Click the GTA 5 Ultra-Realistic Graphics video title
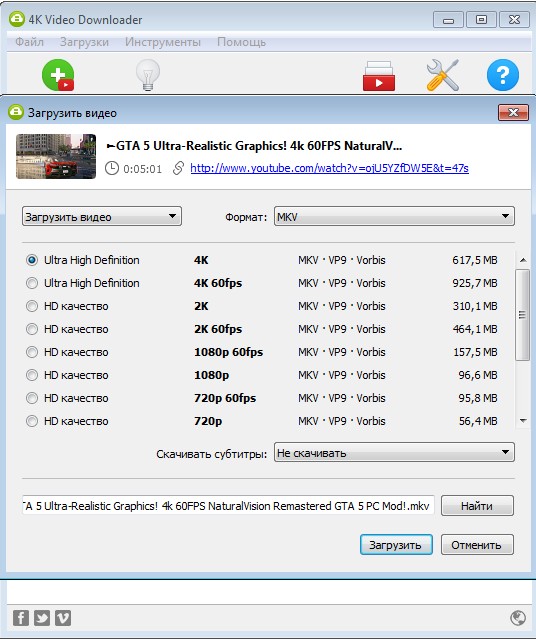 pyautogui.click(x=254, y=146)
